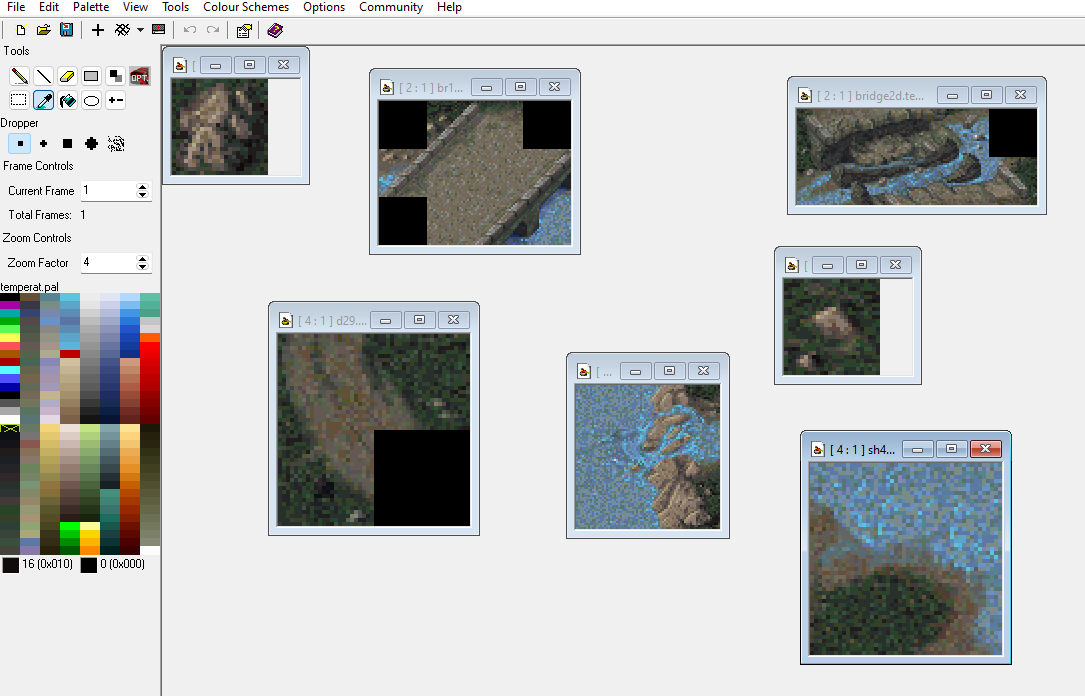Click the document icon of sh4 window
1085x696 pixels.
point(818,450)
